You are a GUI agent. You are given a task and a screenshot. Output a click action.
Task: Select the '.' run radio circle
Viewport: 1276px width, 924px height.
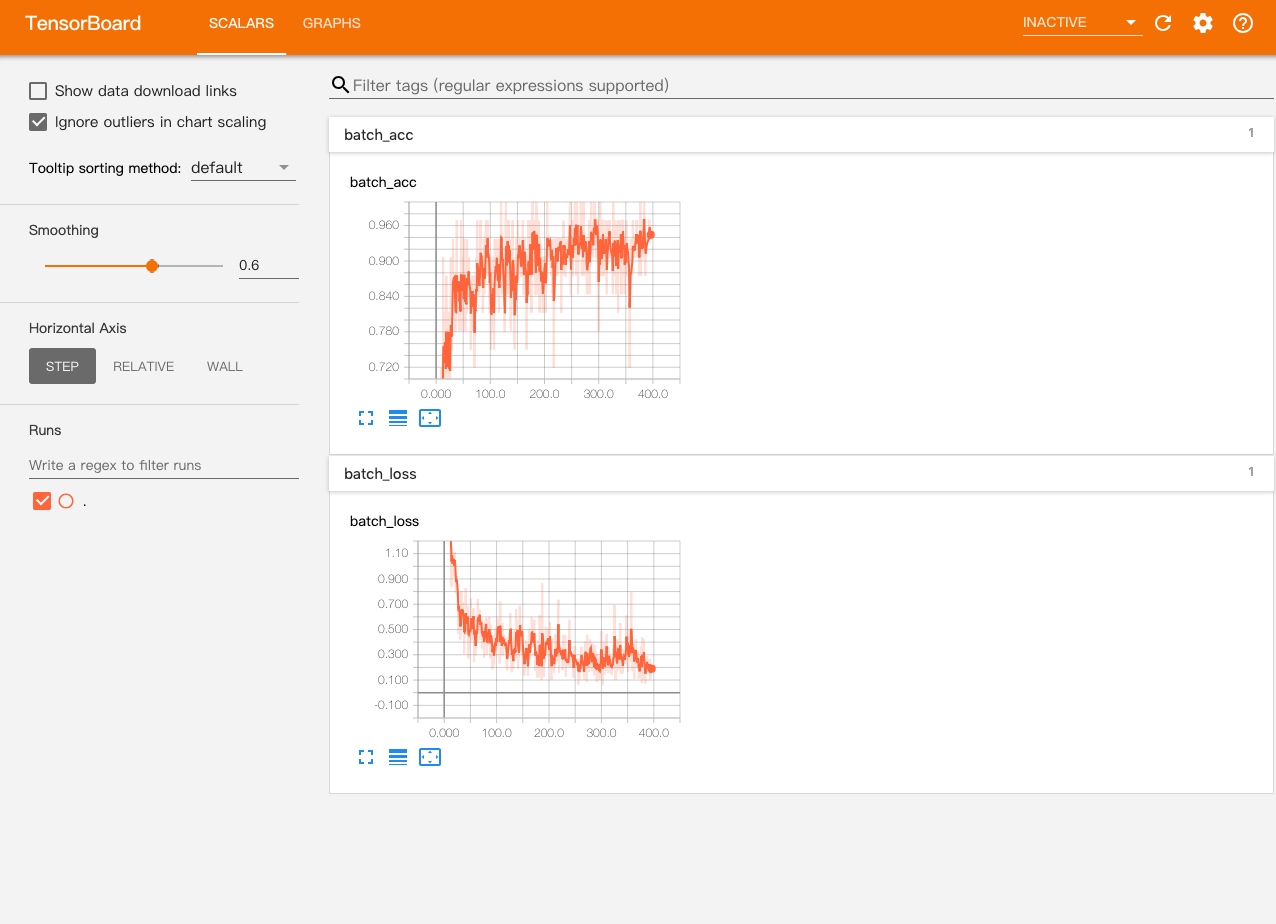pyautogui.click(x=66, y=501)
